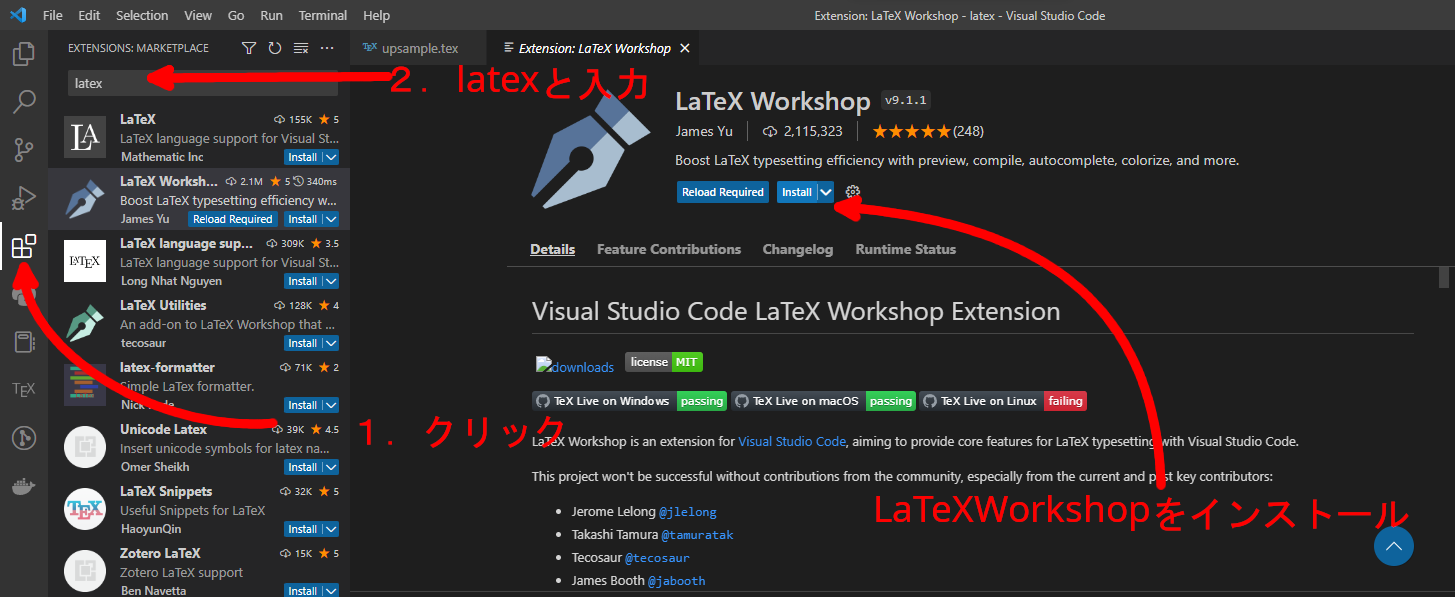Open the Changelog tab of LaTeX Workshop
1455x597 pixels.
tap(797, 249)
